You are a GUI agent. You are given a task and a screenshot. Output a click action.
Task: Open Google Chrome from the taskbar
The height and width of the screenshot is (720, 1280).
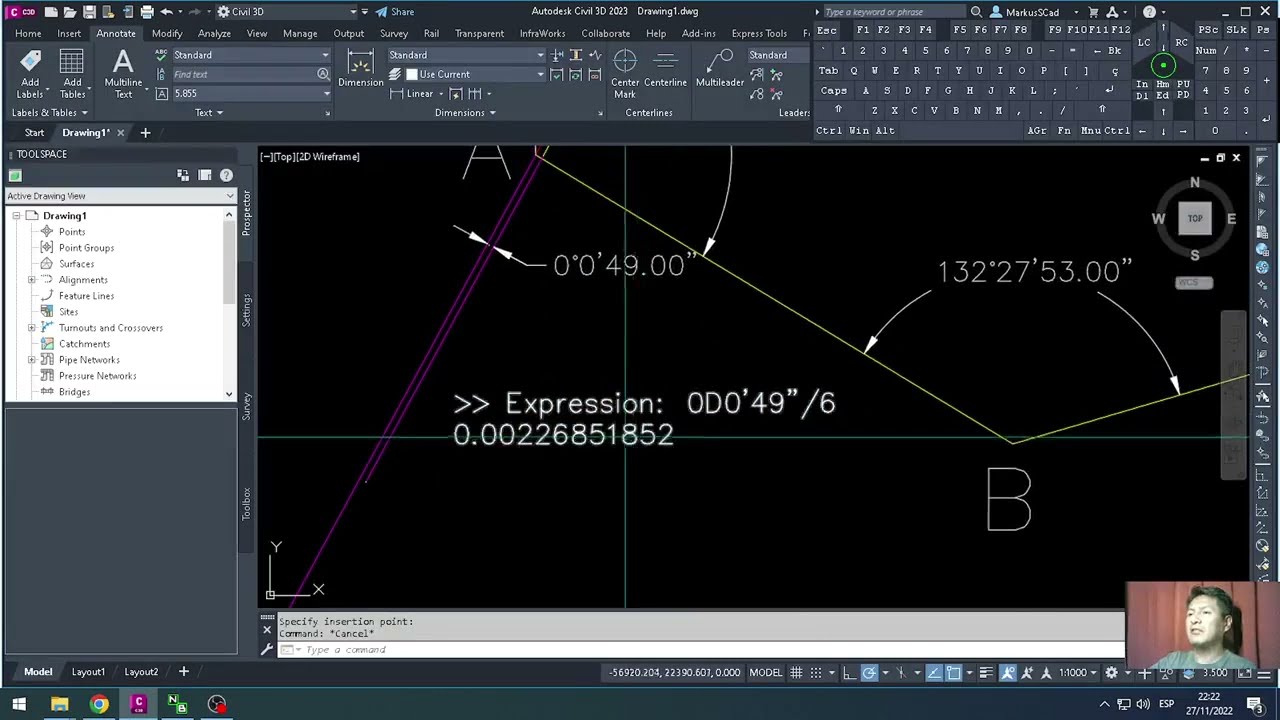pyautogui.click(x=99, y=704)
